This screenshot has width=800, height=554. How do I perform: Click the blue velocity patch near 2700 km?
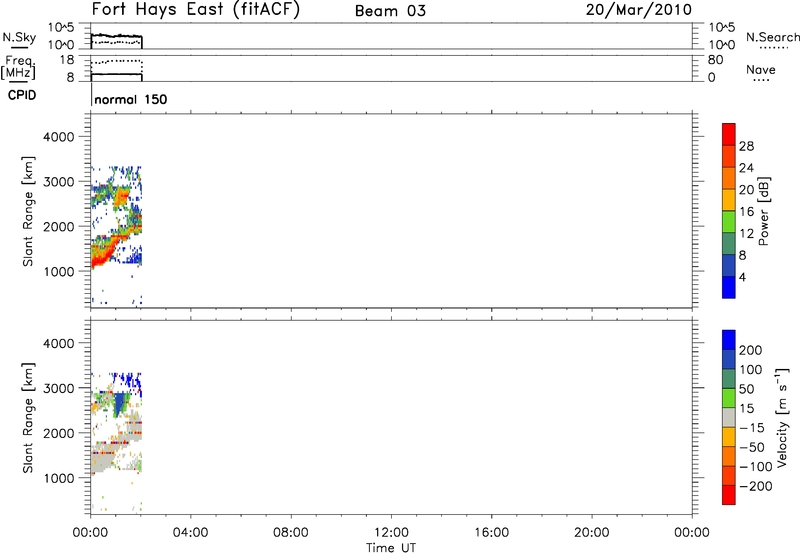tap(121, 403)
